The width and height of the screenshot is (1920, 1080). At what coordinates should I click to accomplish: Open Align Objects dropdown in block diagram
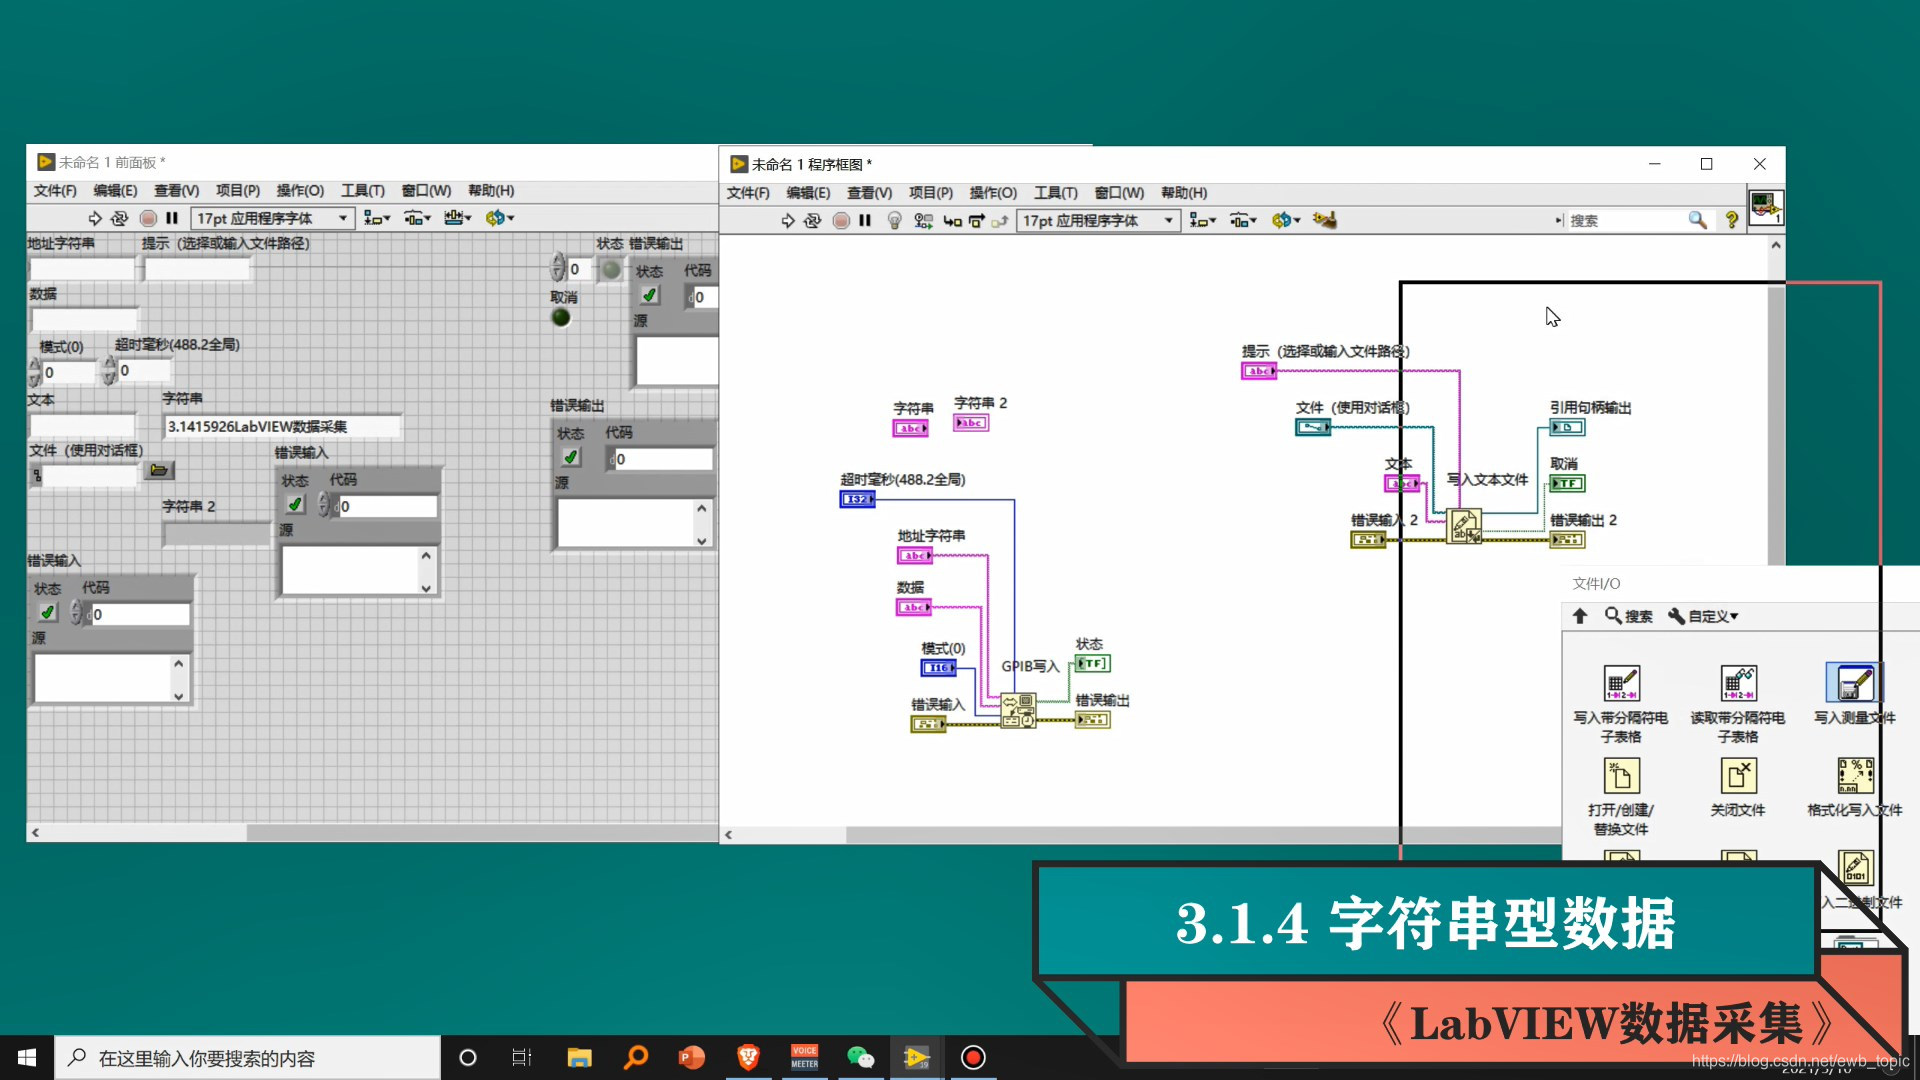click(x=1202, y=221)
